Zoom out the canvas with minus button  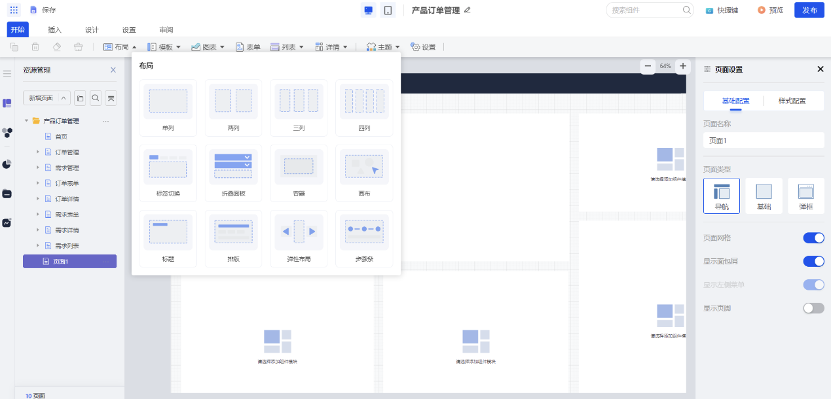pyautogui.click(x=647, y=66)
